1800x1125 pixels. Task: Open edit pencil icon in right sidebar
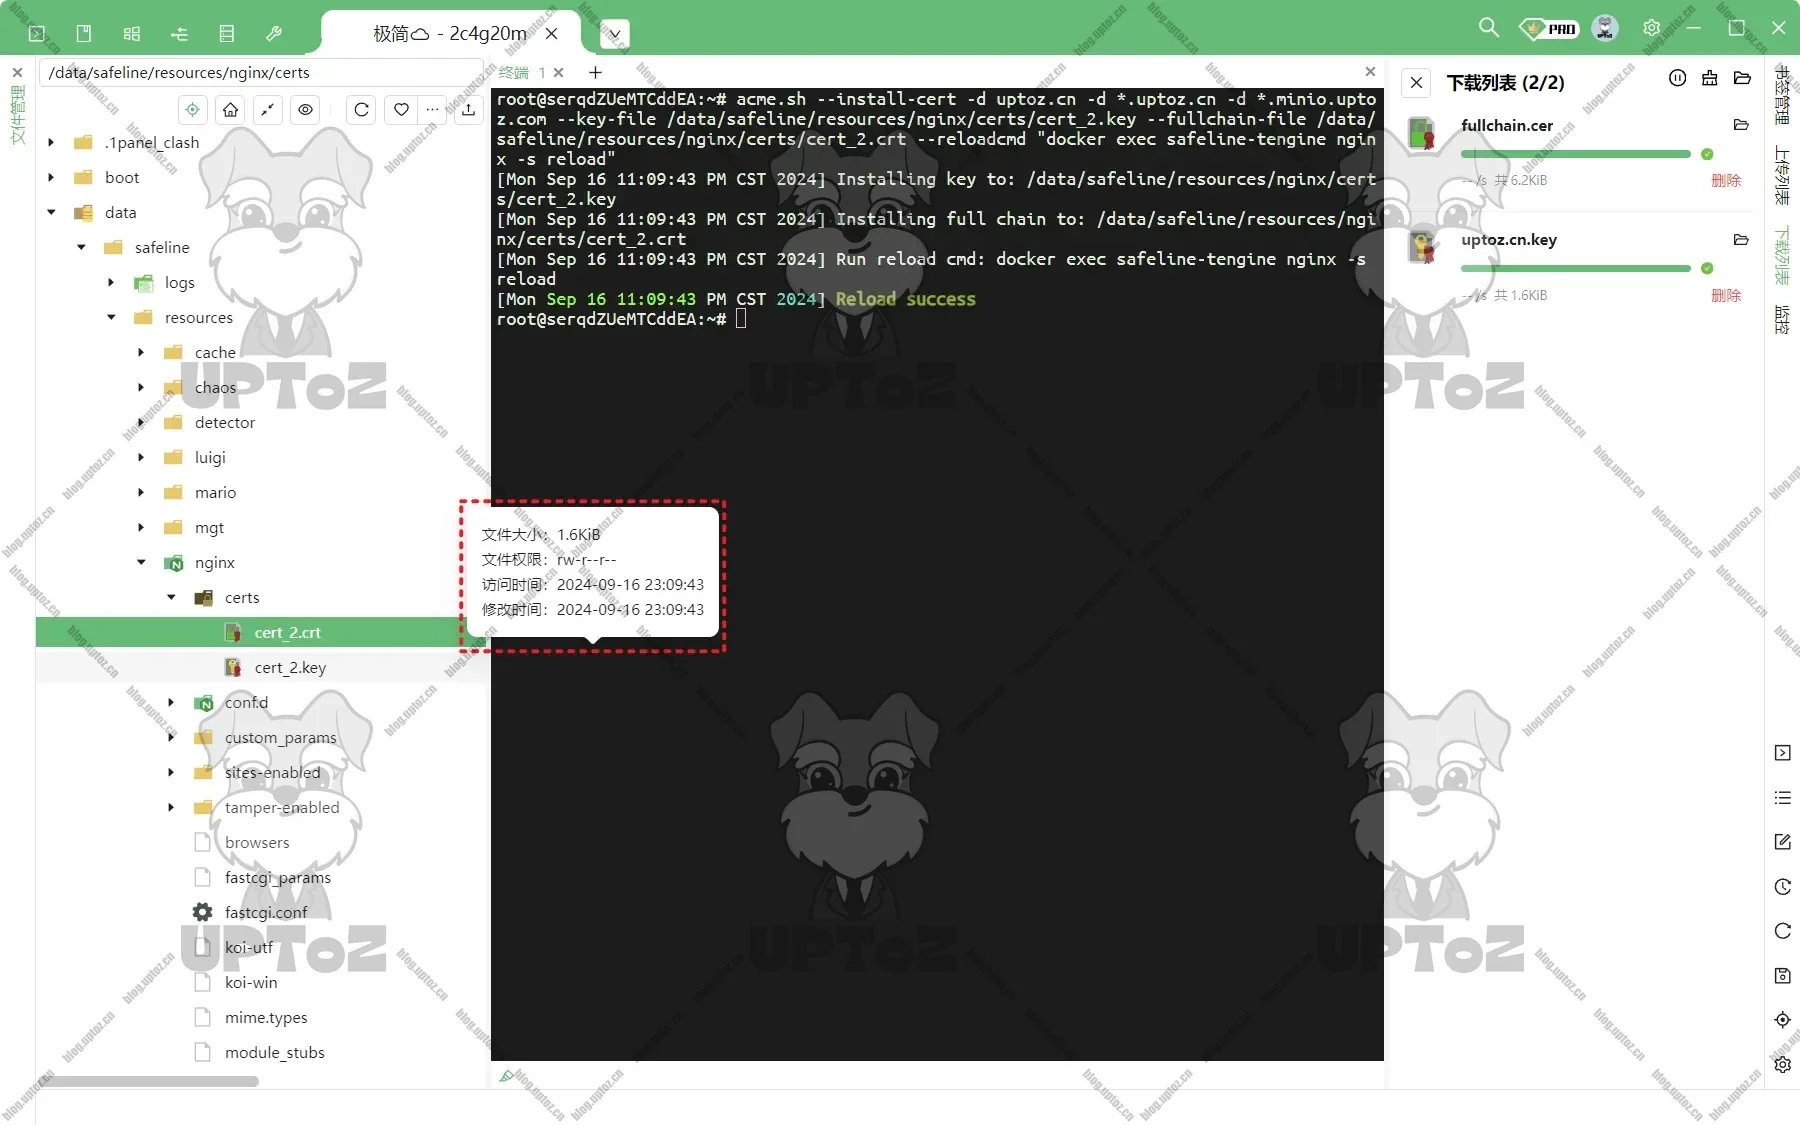[1782, 842]
